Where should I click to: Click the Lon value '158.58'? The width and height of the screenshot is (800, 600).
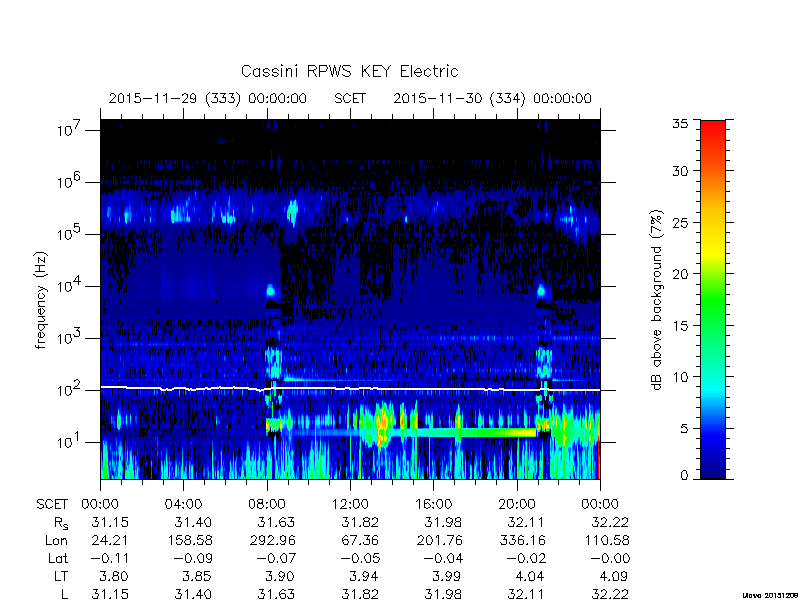click(190, 540)
